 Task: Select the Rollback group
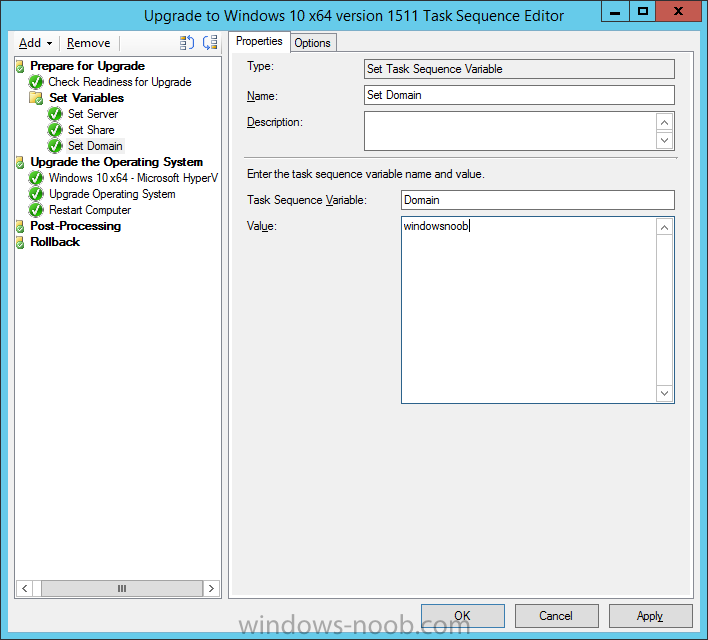coord(55,242)
